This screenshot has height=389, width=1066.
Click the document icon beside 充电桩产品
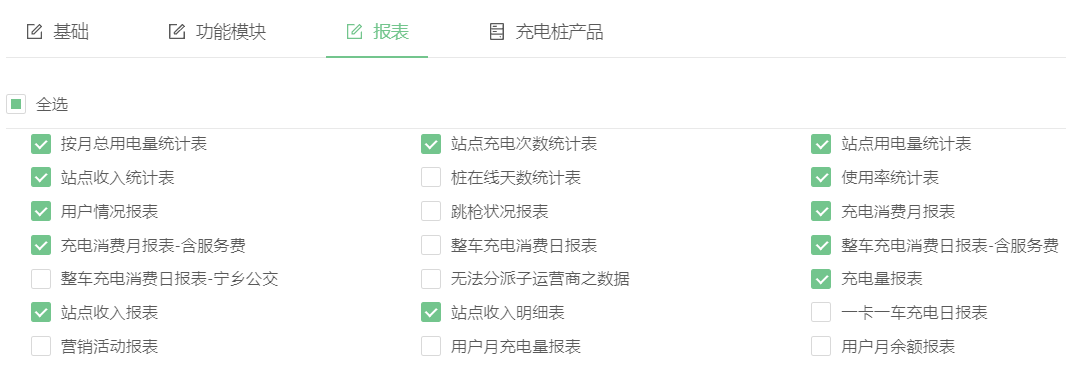(497, 32)
